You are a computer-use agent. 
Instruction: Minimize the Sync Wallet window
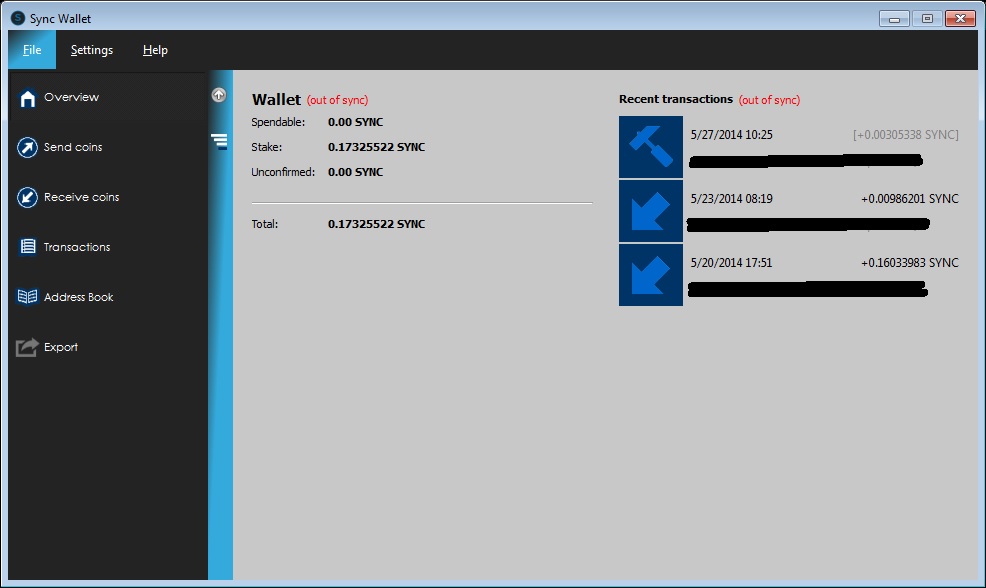point(894,19)
